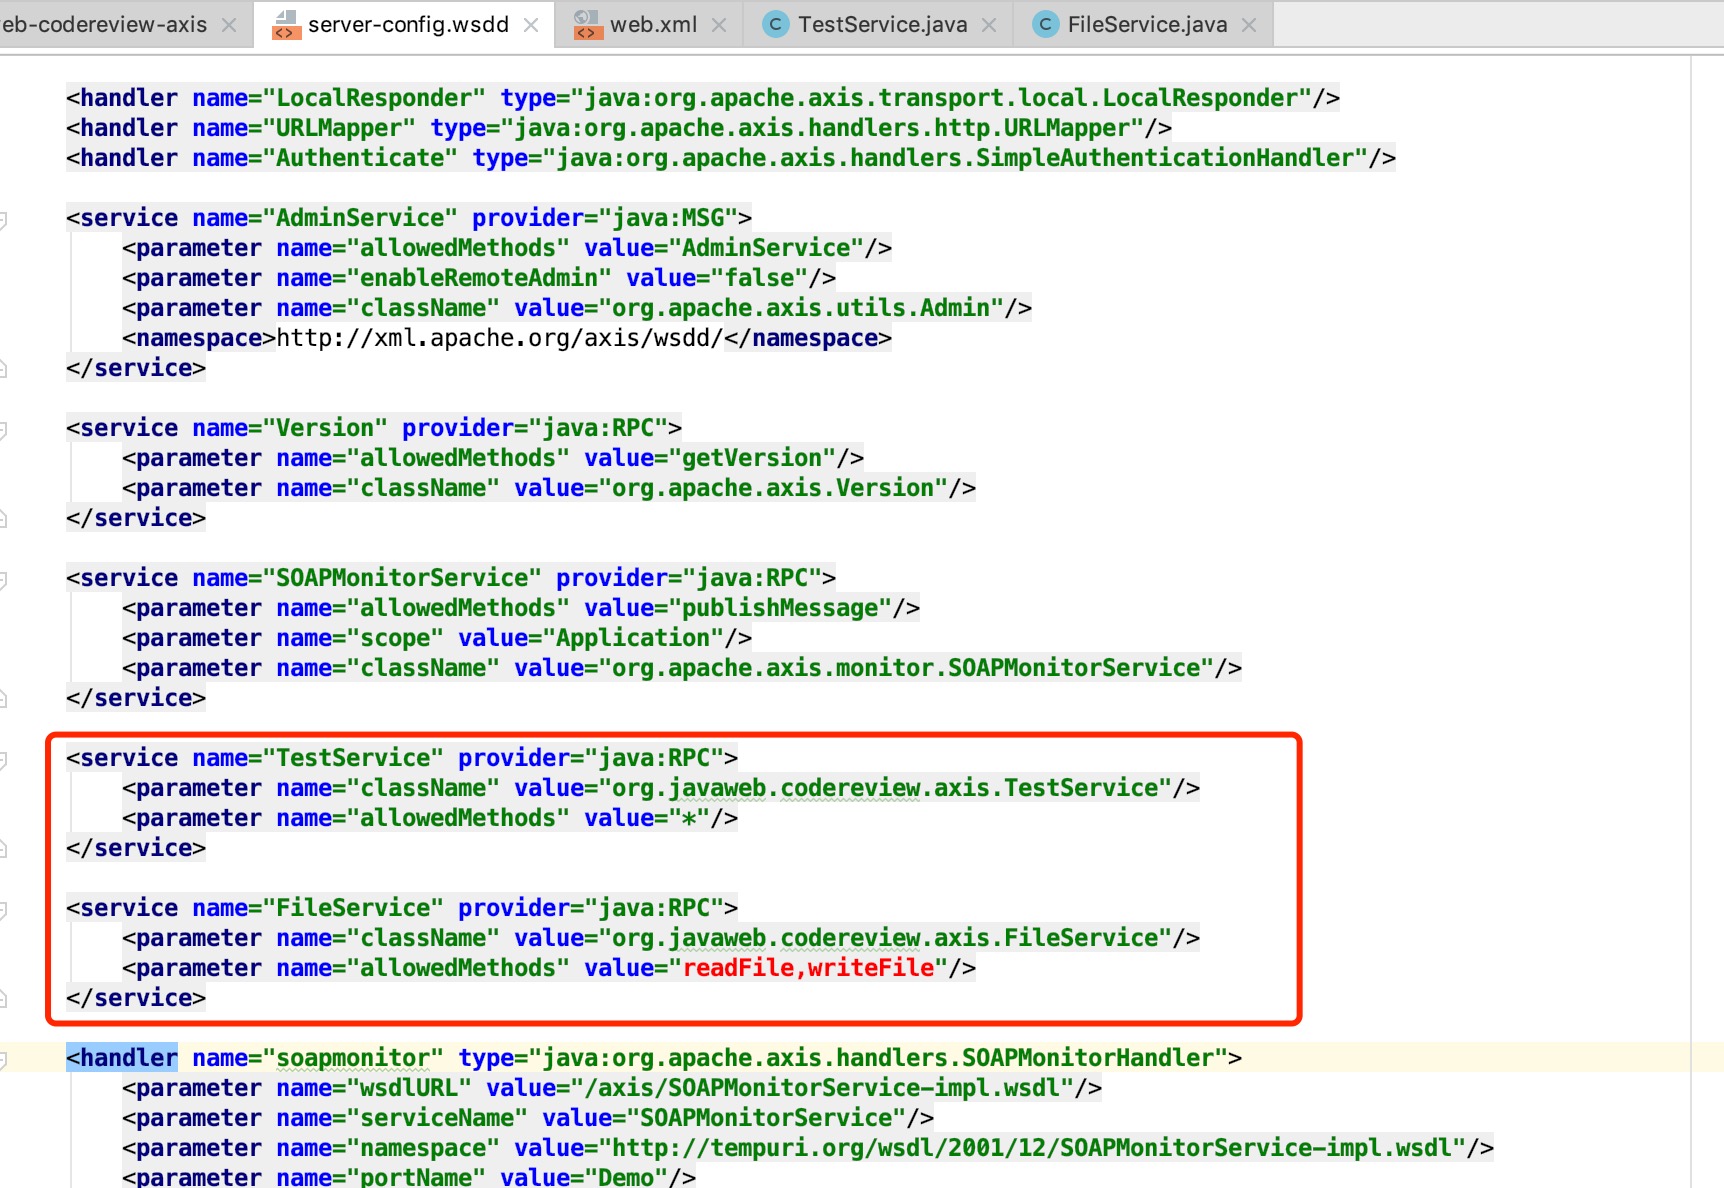
Task: Click the "Authenticate" handler name
Action: point(360,158)
